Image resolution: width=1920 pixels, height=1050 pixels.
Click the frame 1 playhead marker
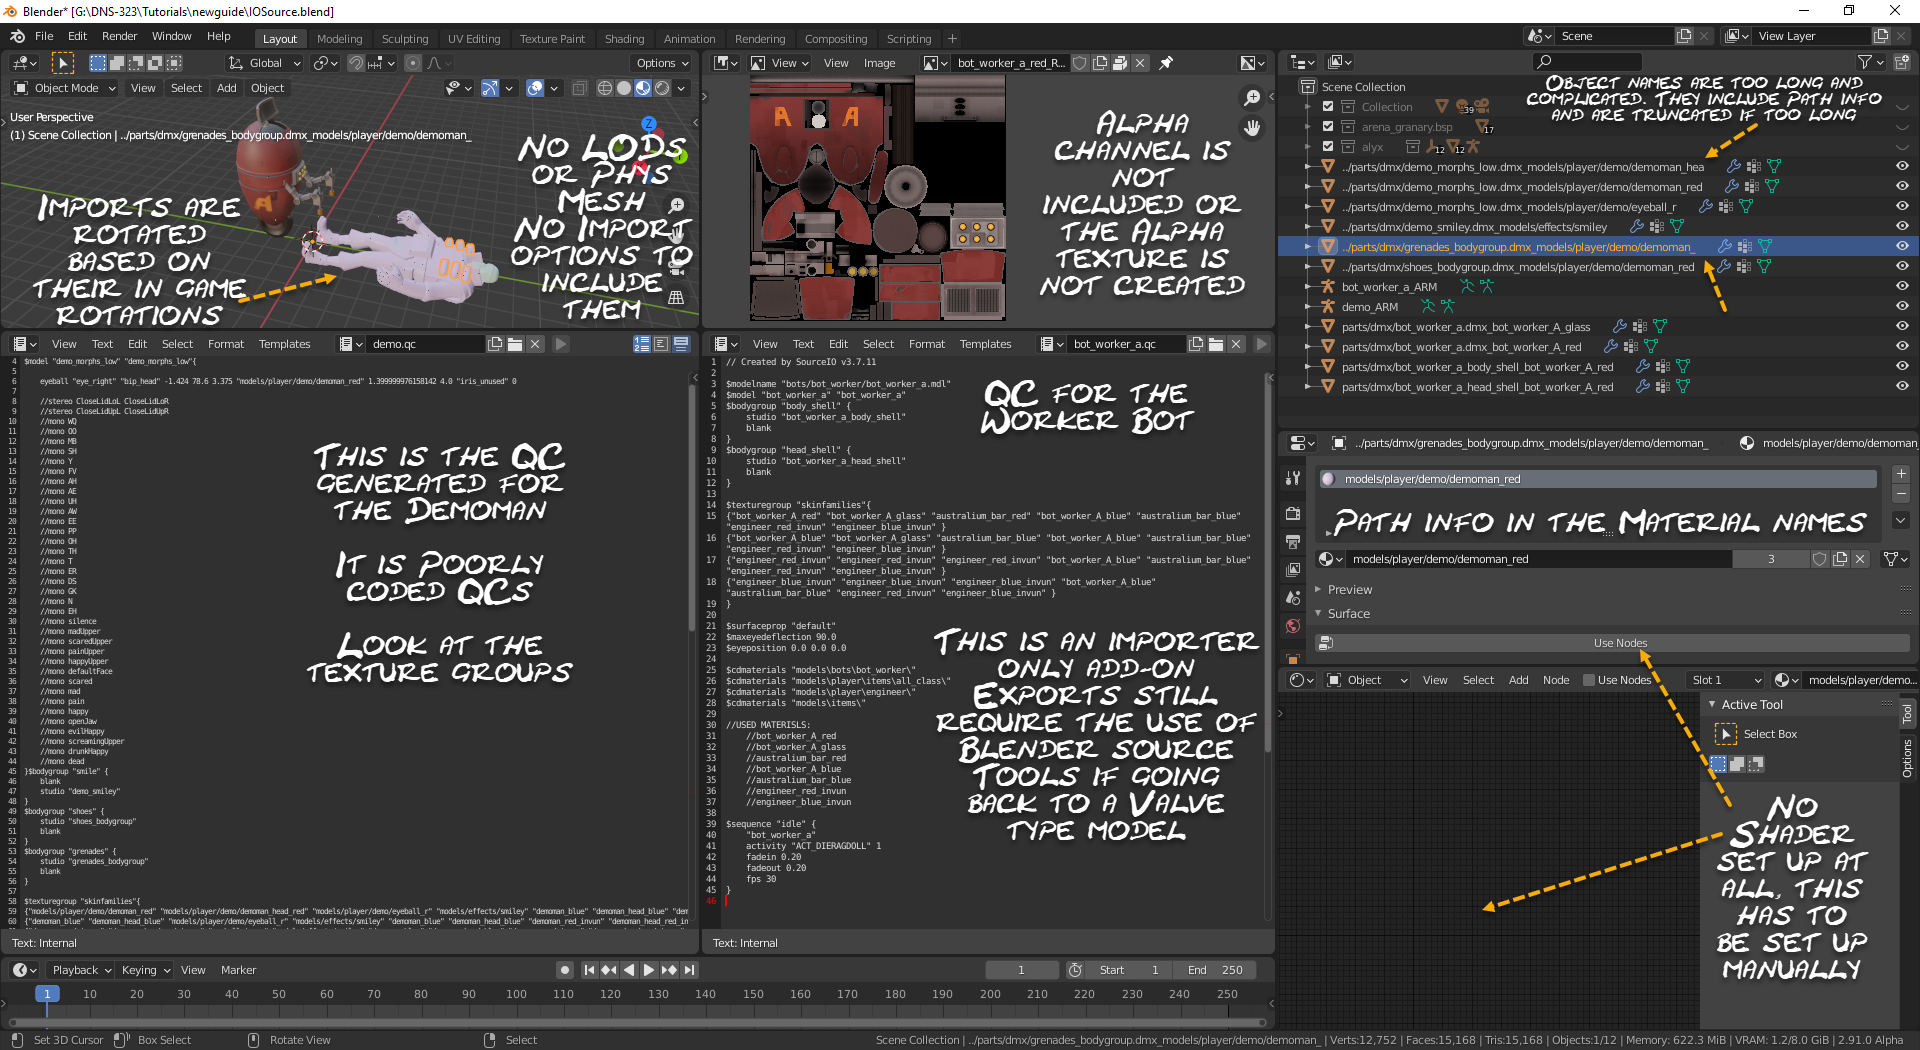(47, 994)
